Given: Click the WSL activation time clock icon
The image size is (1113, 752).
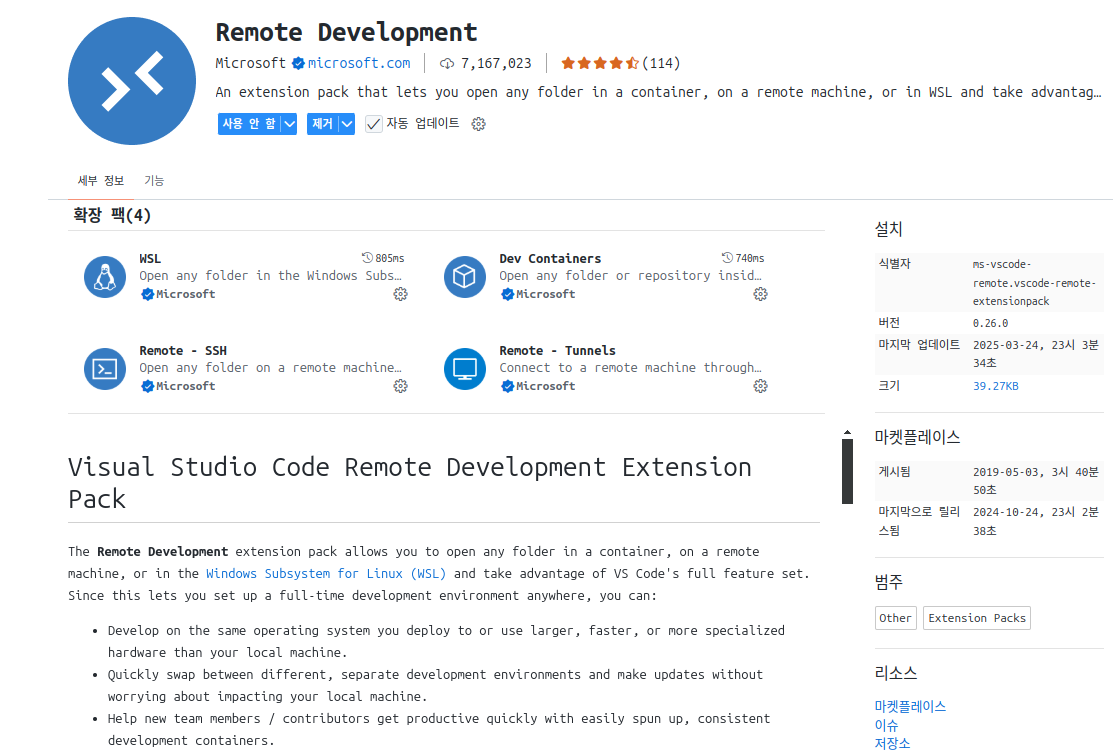Looking at the screenshot, I should pyautogui.click(x=367, y=258).
